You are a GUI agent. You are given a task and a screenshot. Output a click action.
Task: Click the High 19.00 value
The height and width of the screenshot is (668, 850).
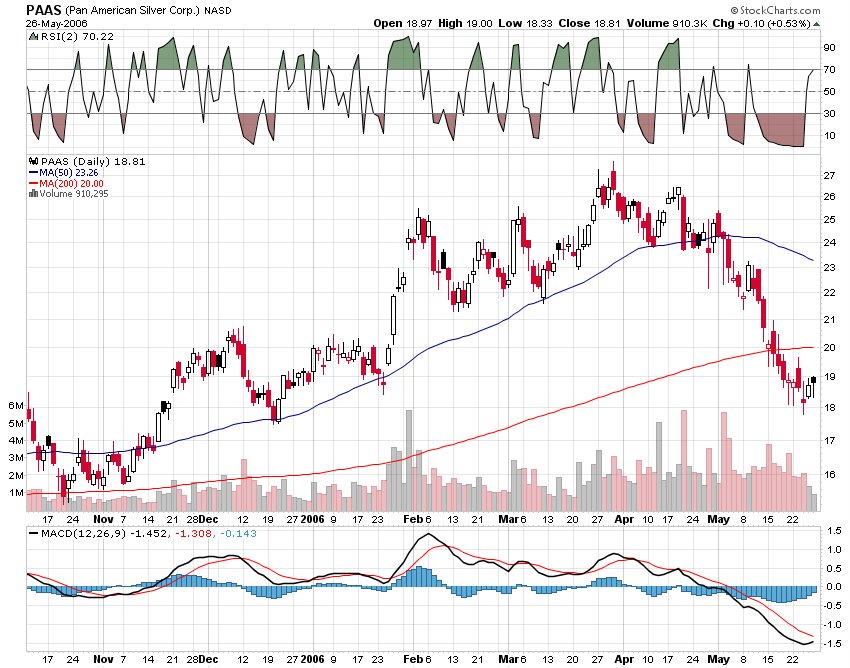pos(466,23)
